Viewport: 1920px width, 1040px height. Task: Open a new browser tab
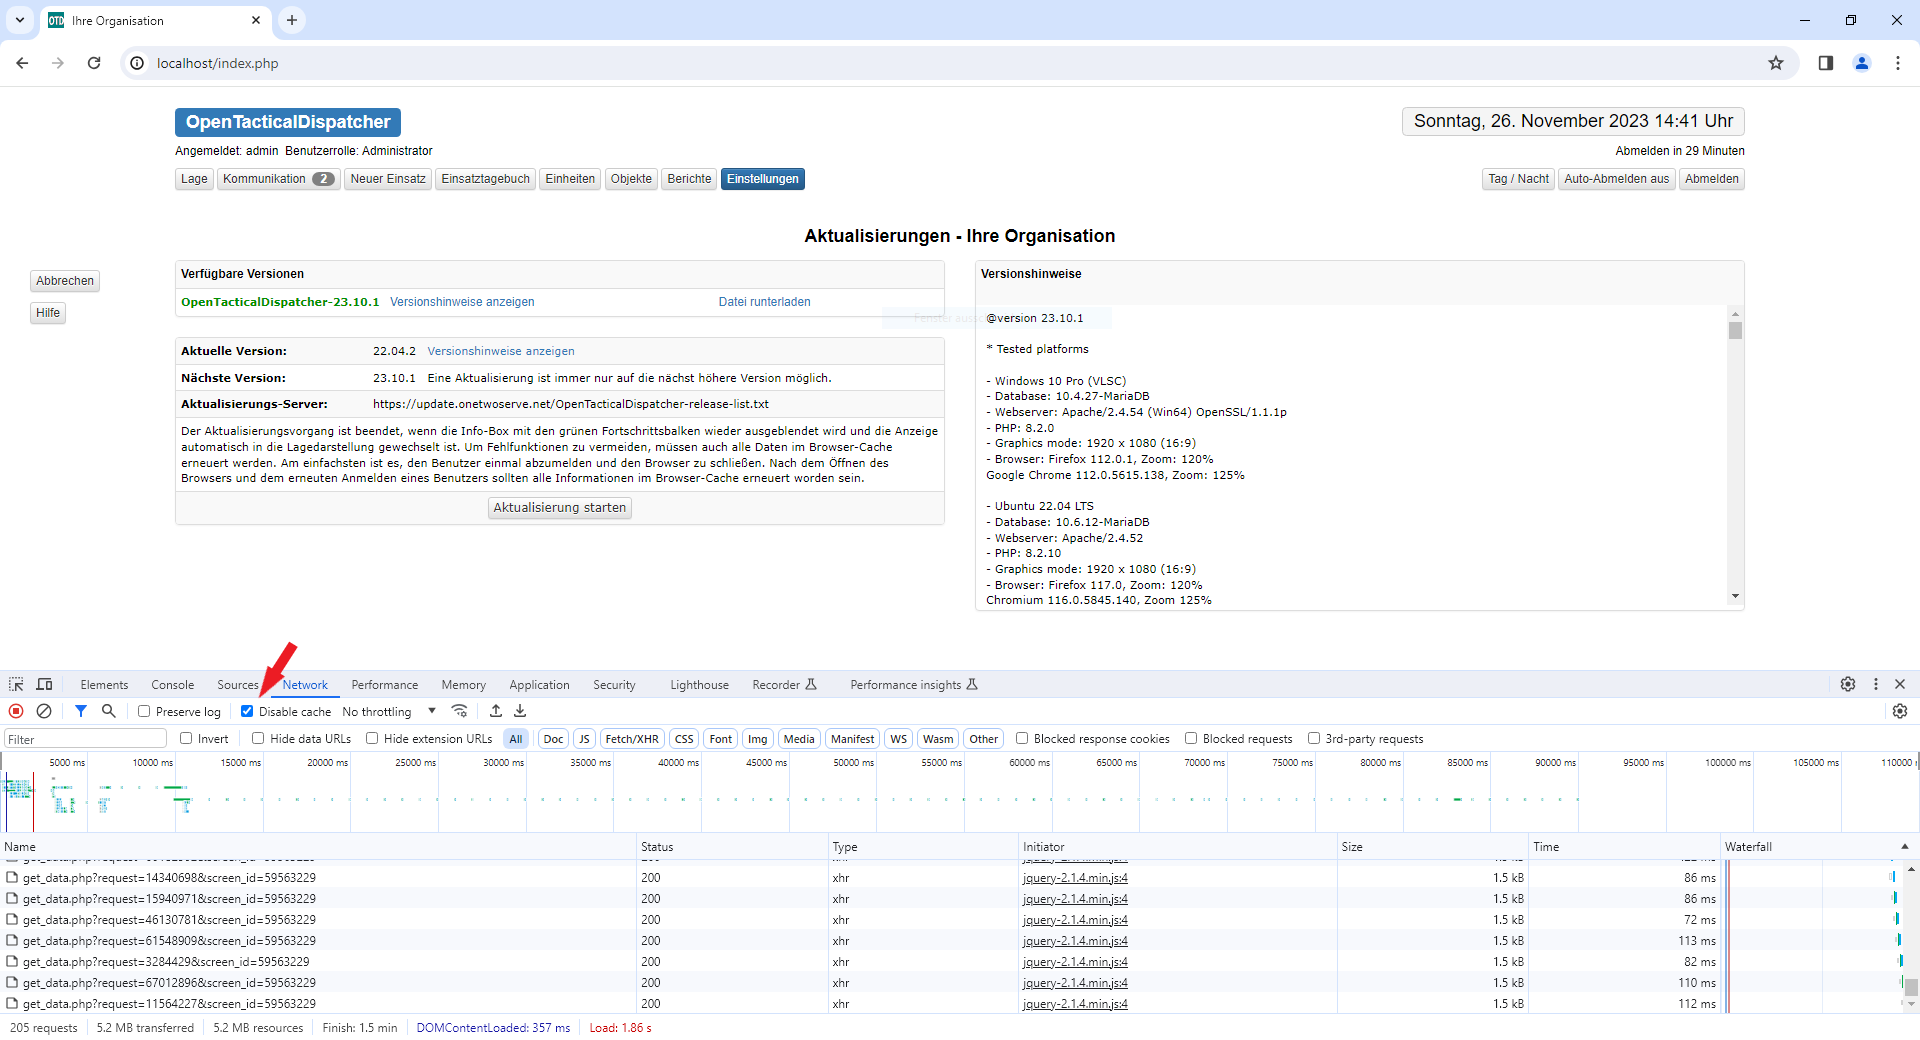pyautogui.click(x=292, y=20)
